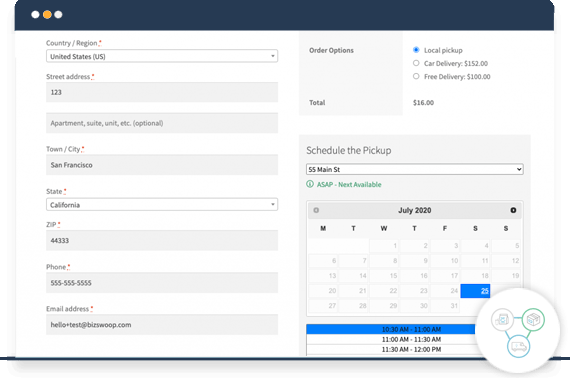The image size is (570, 378).
Task: Click the $16.00 total value
Action: [x=423, y=102]
